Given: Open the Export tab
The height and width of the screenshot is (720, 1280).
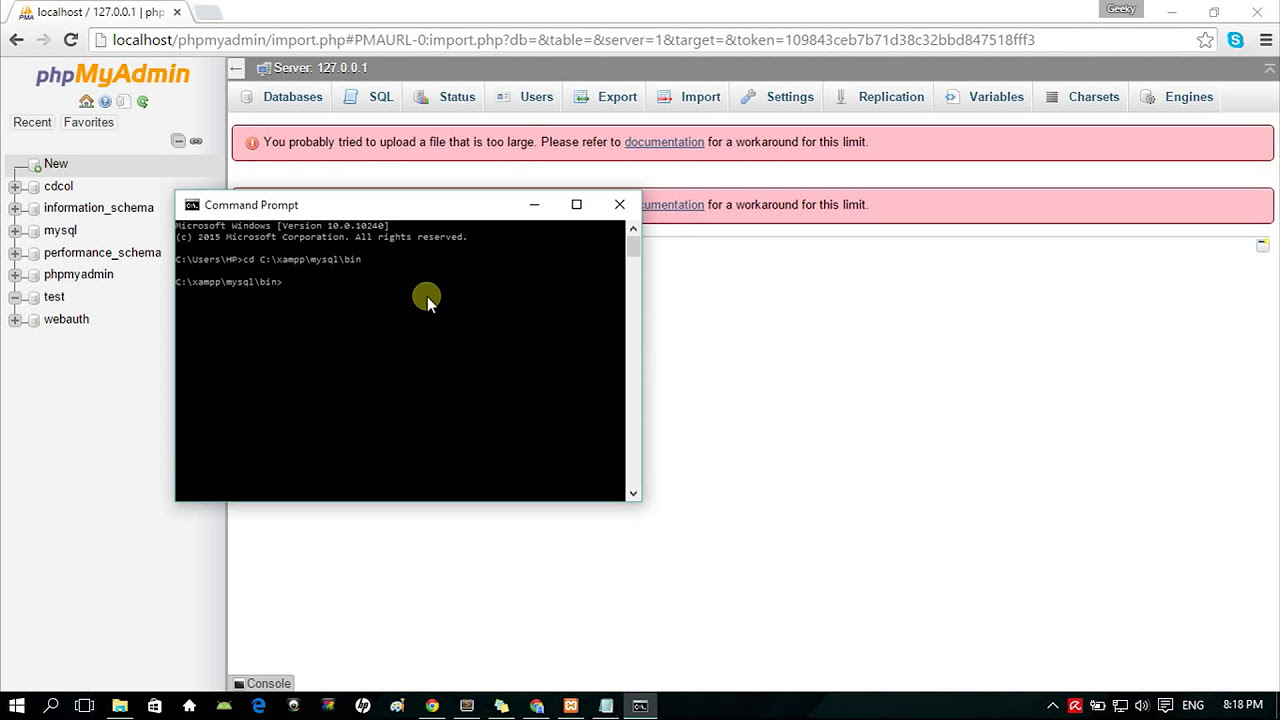Looking at the screenshot, I should point(606,97).
